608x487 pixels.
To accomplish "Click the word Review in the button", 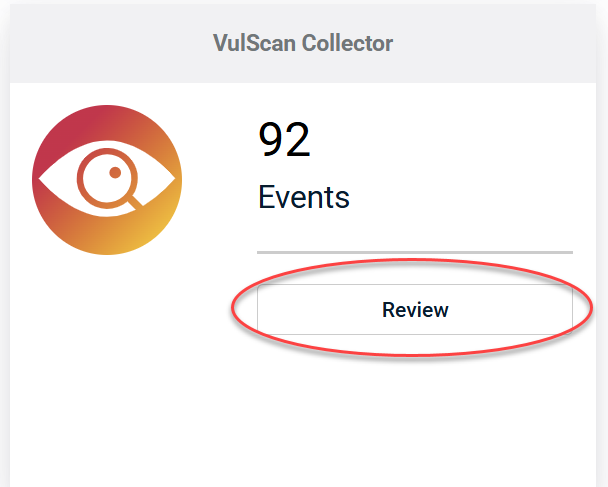I will [415, 310].
